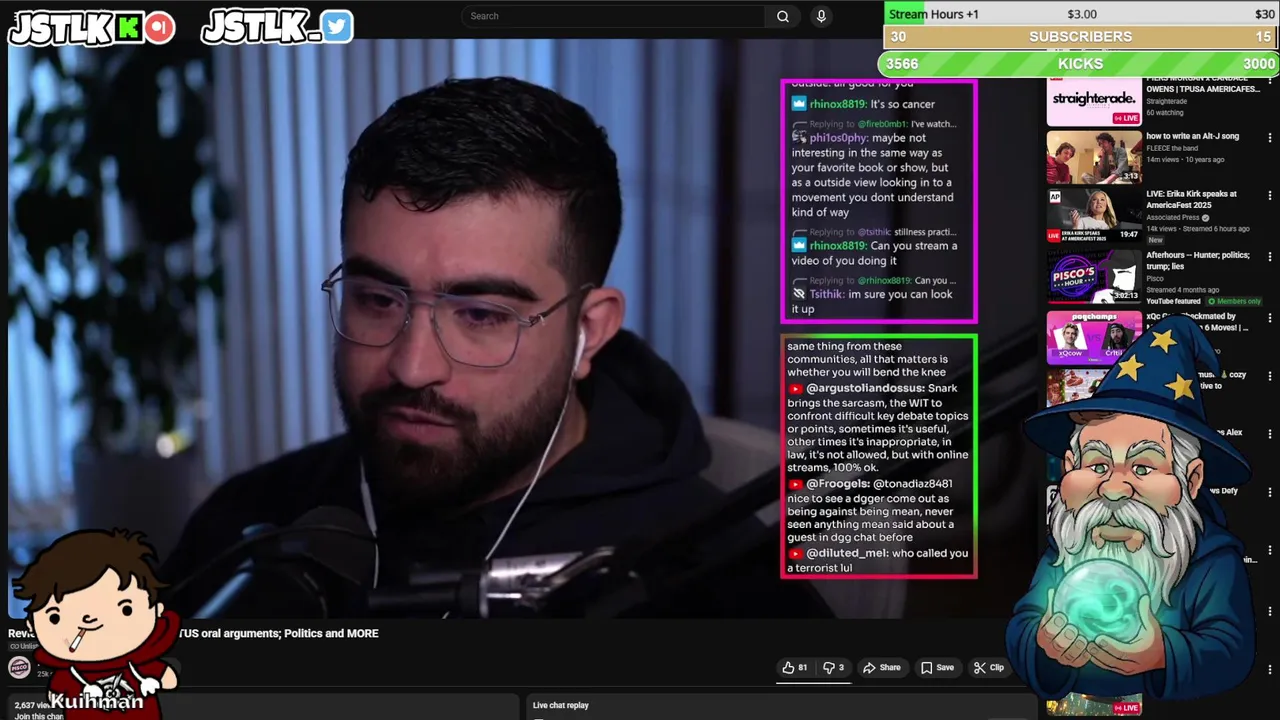Activate voice search microphone icon
Screen dimensions: 1280x720
(x=821, y=16)
